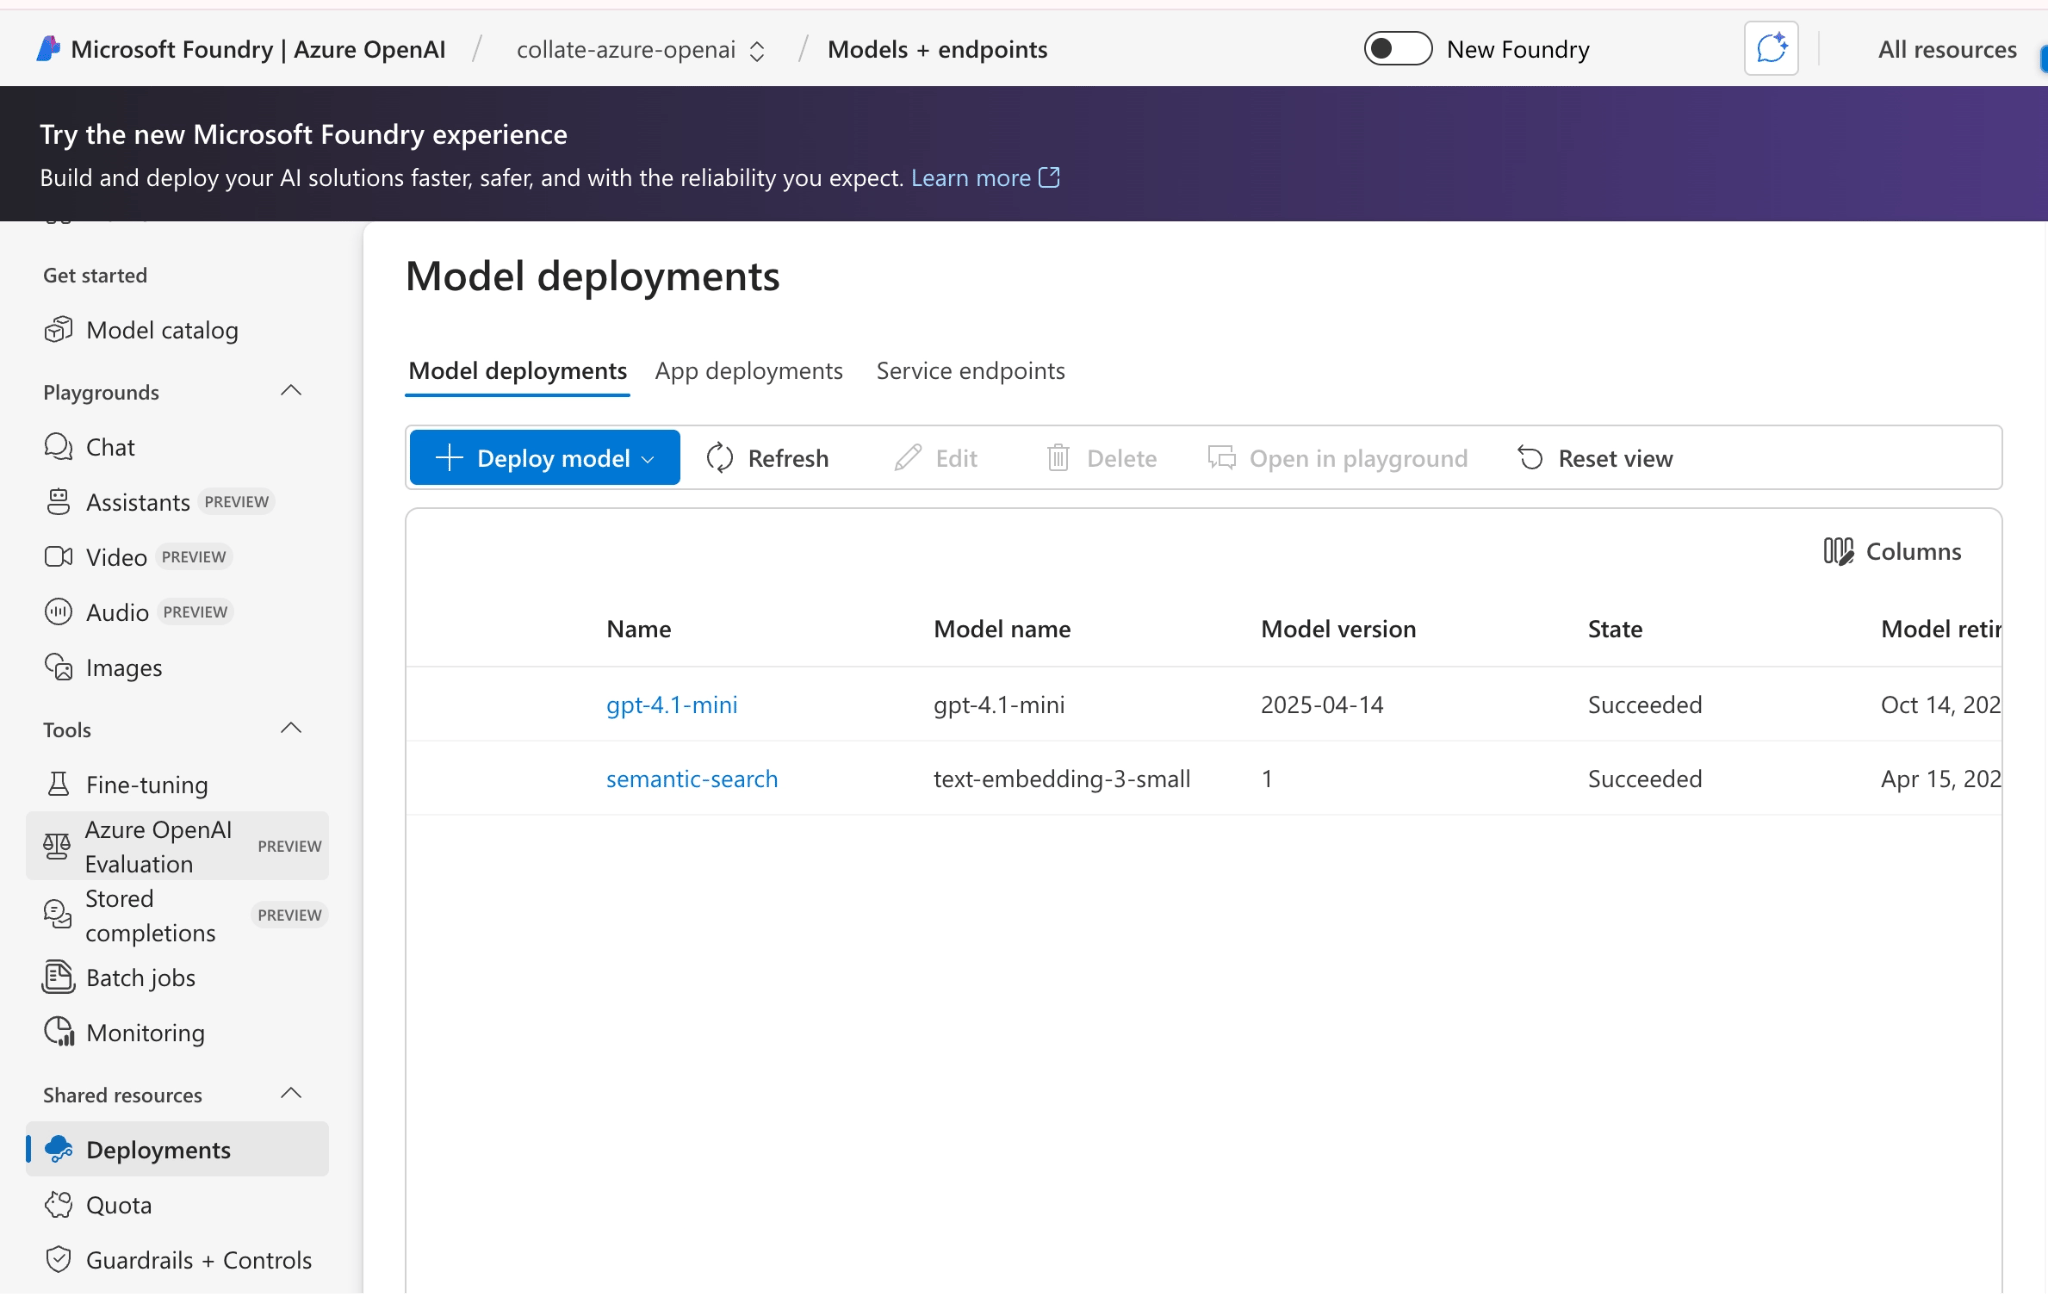This screenshot has height=1294, width=2048.
Task: Go to Fine-tuning tool
Action: [127, 785]
